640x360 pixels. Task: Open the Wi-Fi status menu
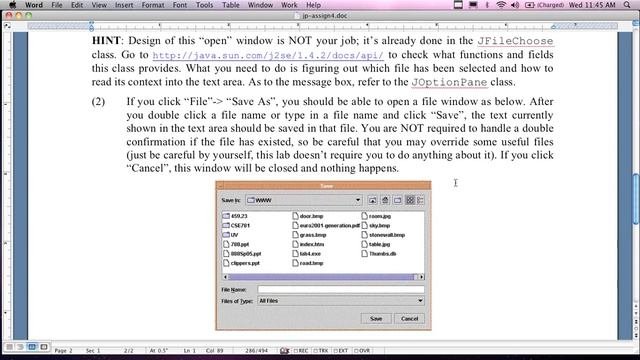501,5
